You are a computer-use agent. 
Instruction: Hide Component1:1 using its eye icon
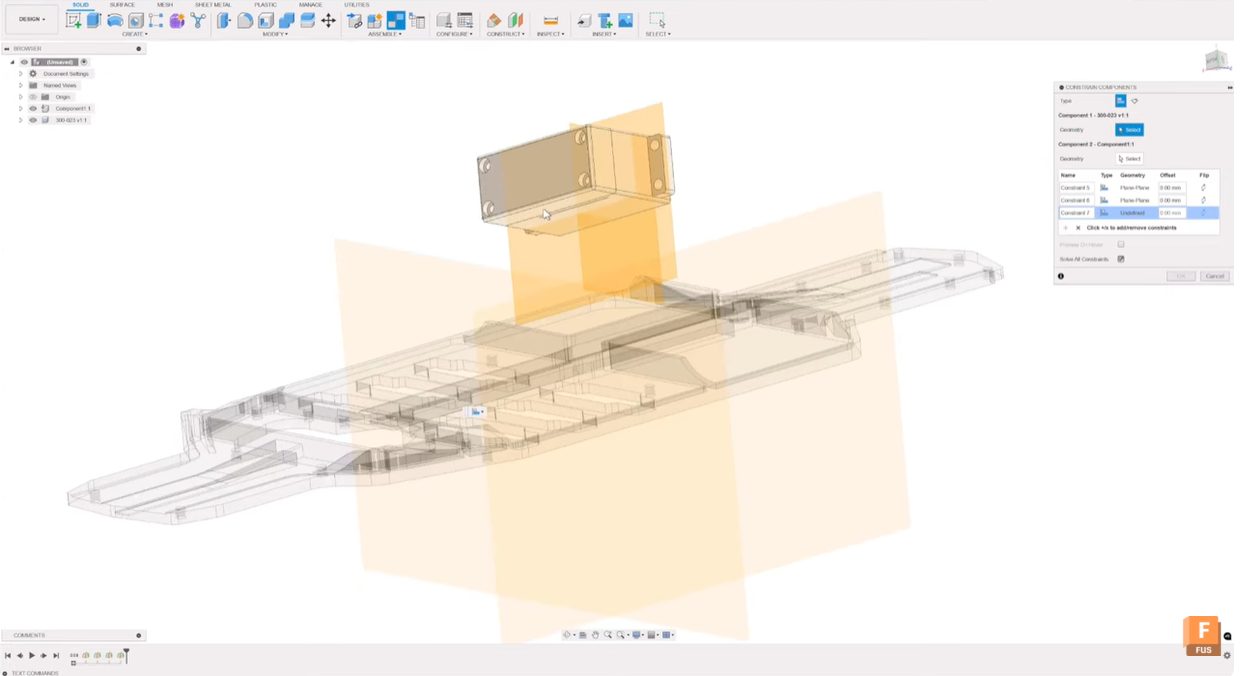coord(33,108)
